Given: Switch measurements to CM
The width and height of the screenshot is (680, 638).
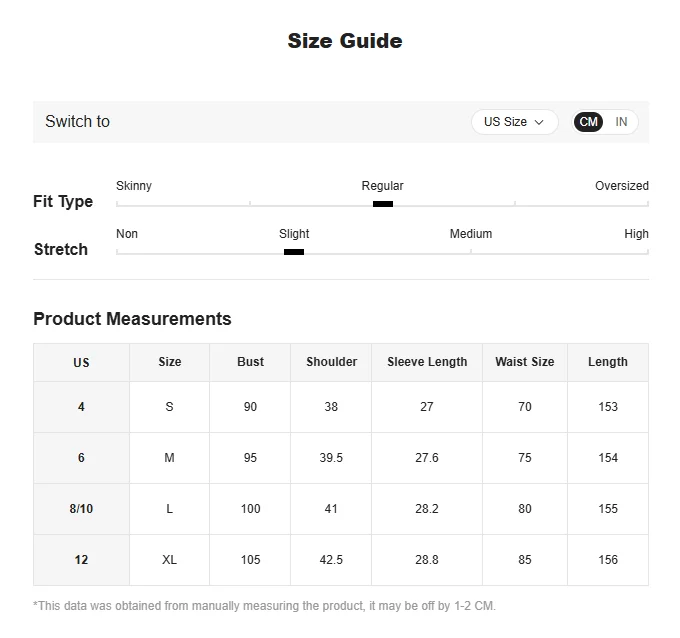Looking at the screenshot, I should click(589, 122).
